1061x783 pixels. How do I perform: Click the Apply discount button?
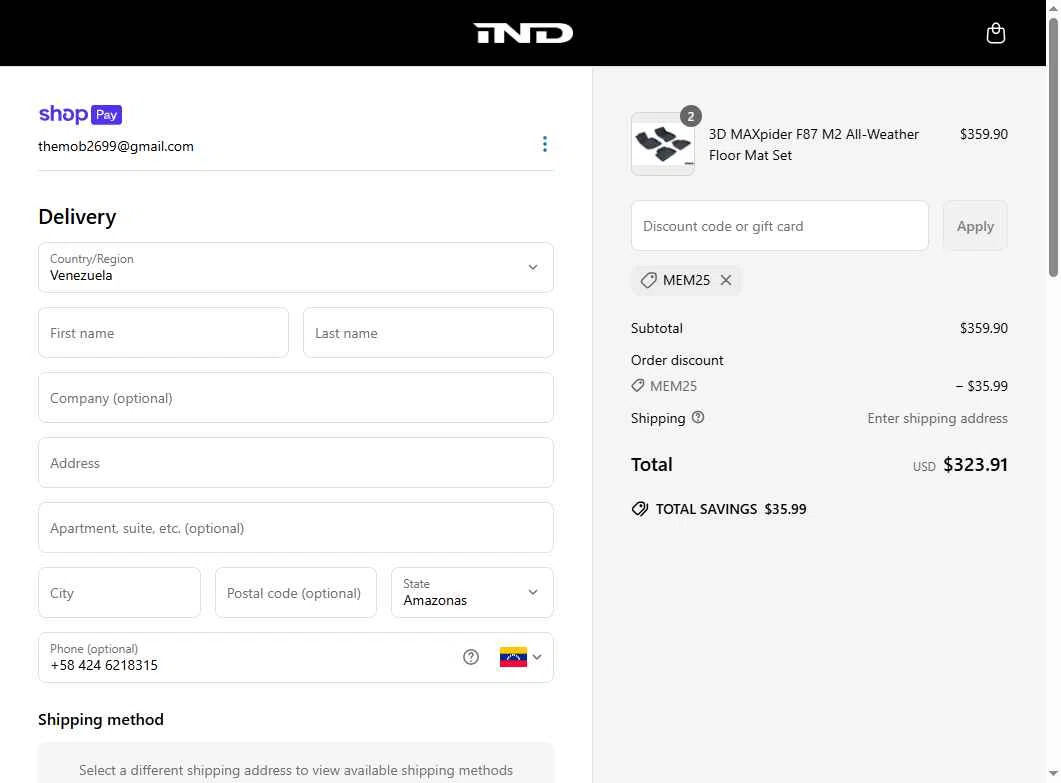[x=975, y=226]
